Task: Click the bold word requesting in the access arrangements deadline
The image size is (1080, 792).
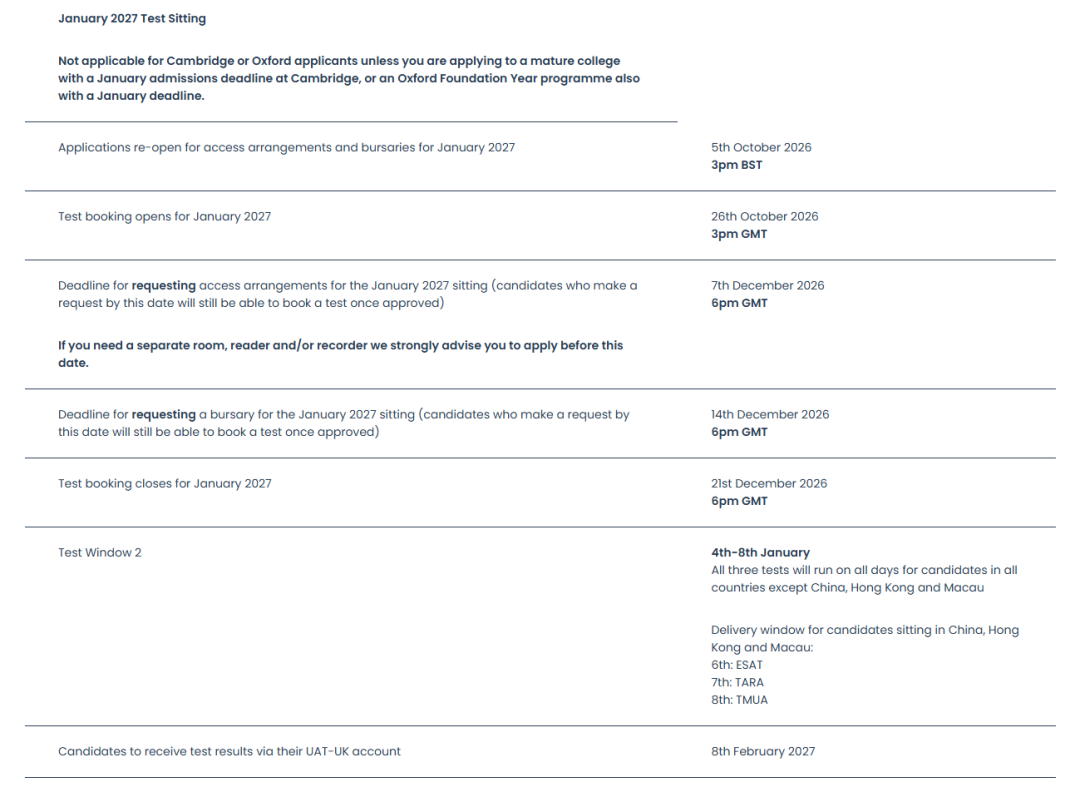Action: coord(164,285)
